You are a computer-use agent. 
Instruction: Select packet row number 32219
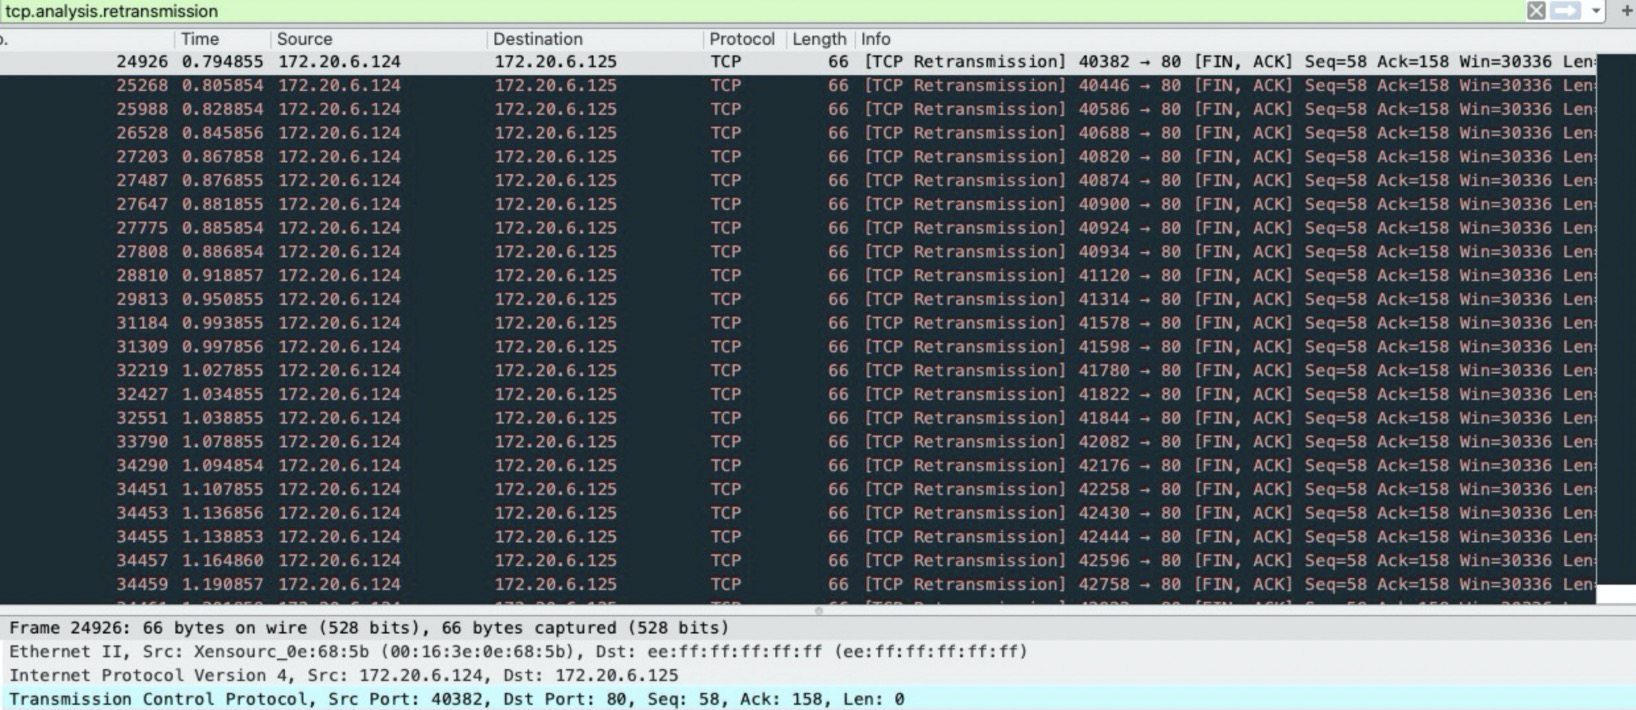point(798,371)
